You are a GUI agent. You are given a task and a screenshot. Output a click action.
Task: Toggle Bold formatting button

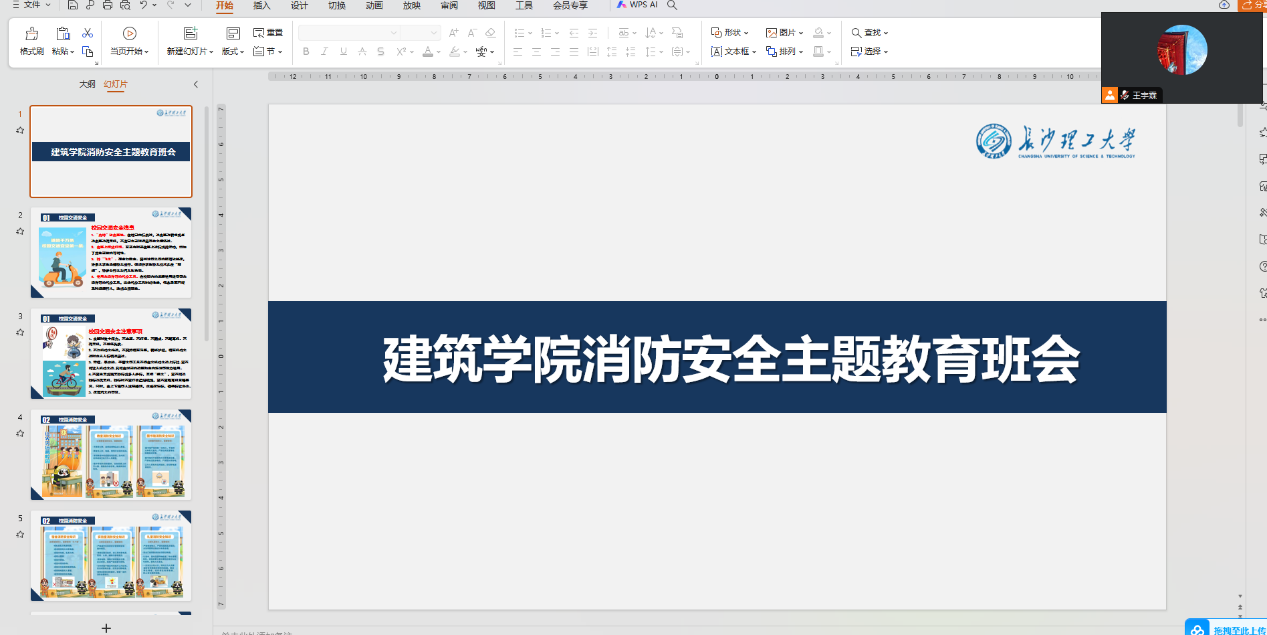307,51
